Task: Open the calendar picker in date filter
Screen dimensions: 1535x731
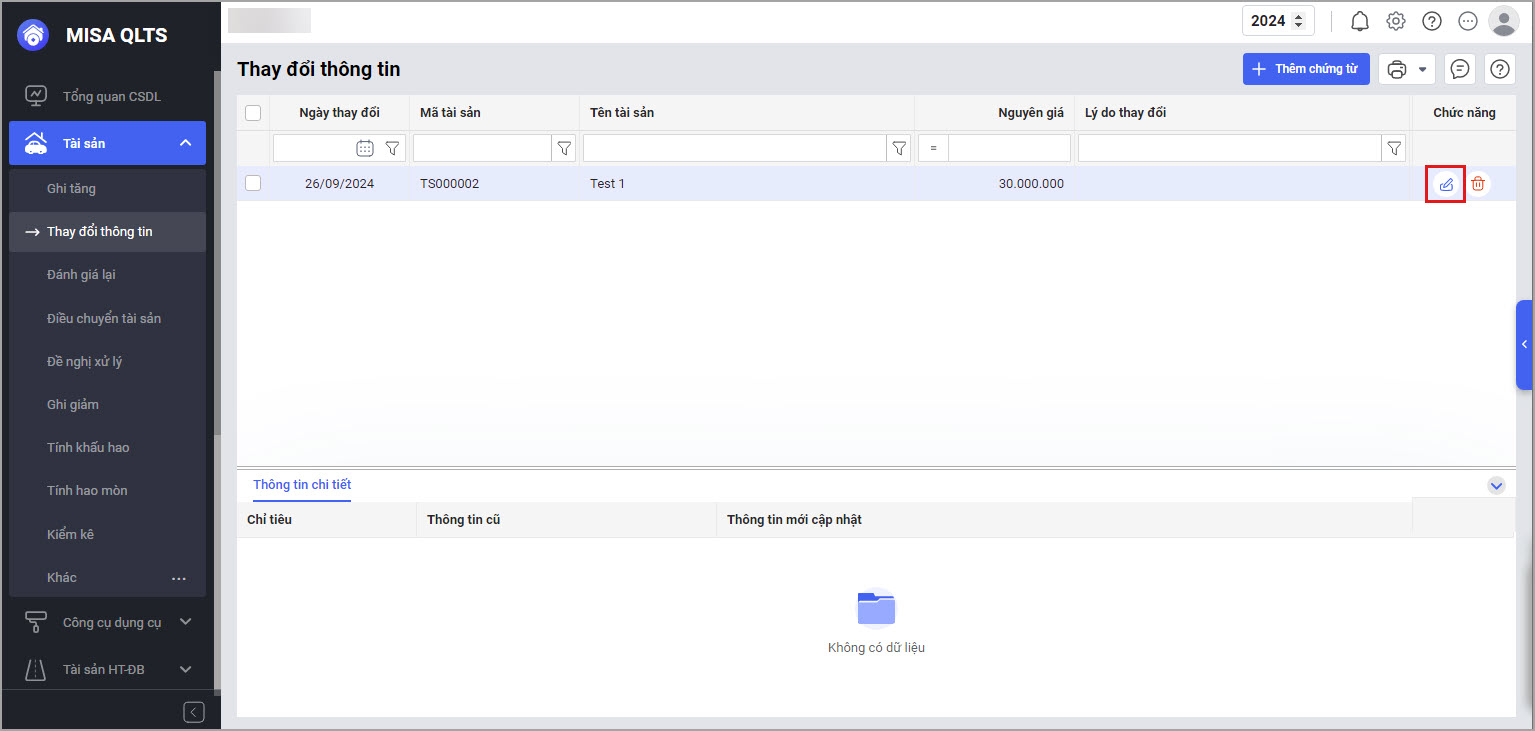Action: (365, 148)
